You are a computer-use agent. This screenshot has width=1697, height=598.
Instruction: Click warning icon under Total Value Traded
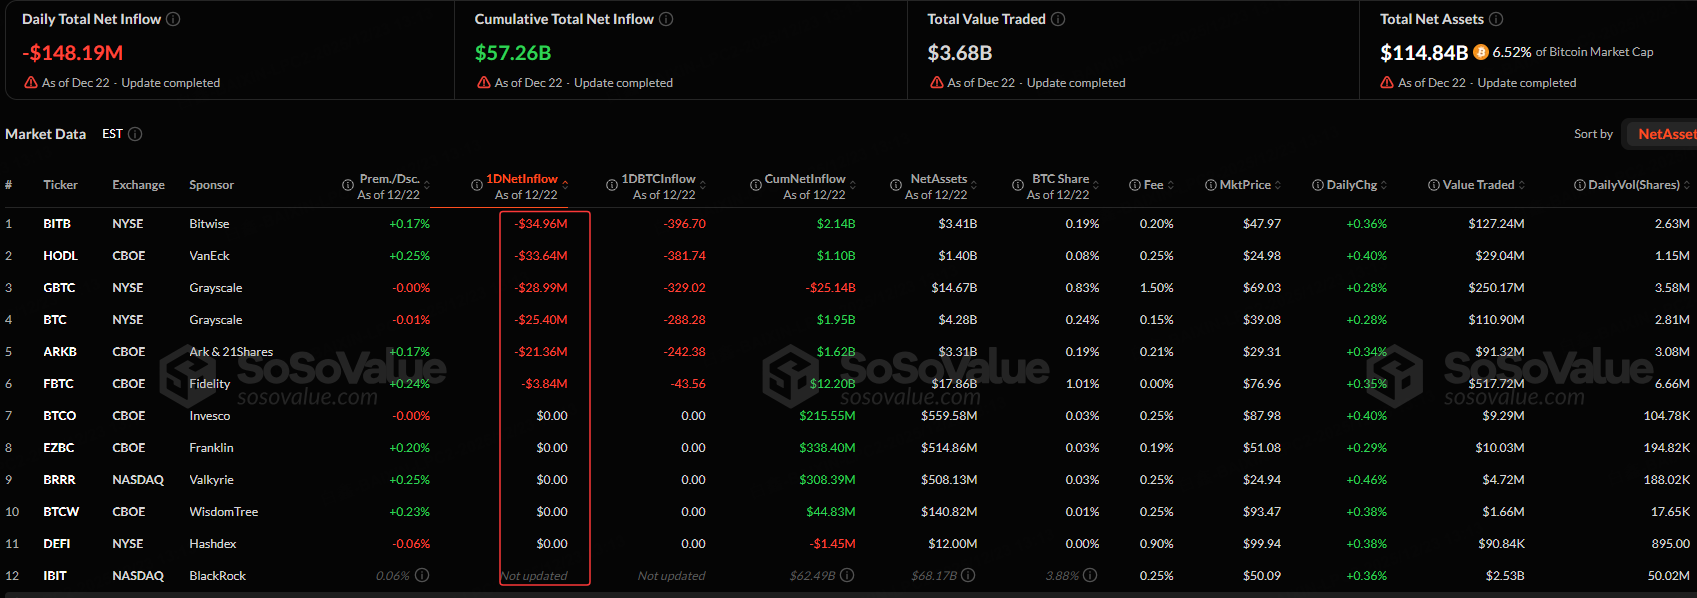tap(937, 83)
